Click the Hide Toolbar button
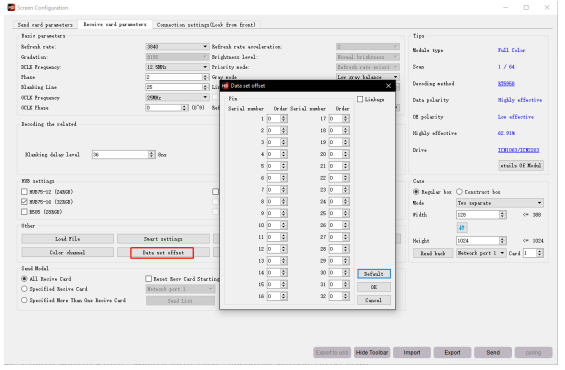This screenshot has height=370, width=565. click(x=372, y=352)
